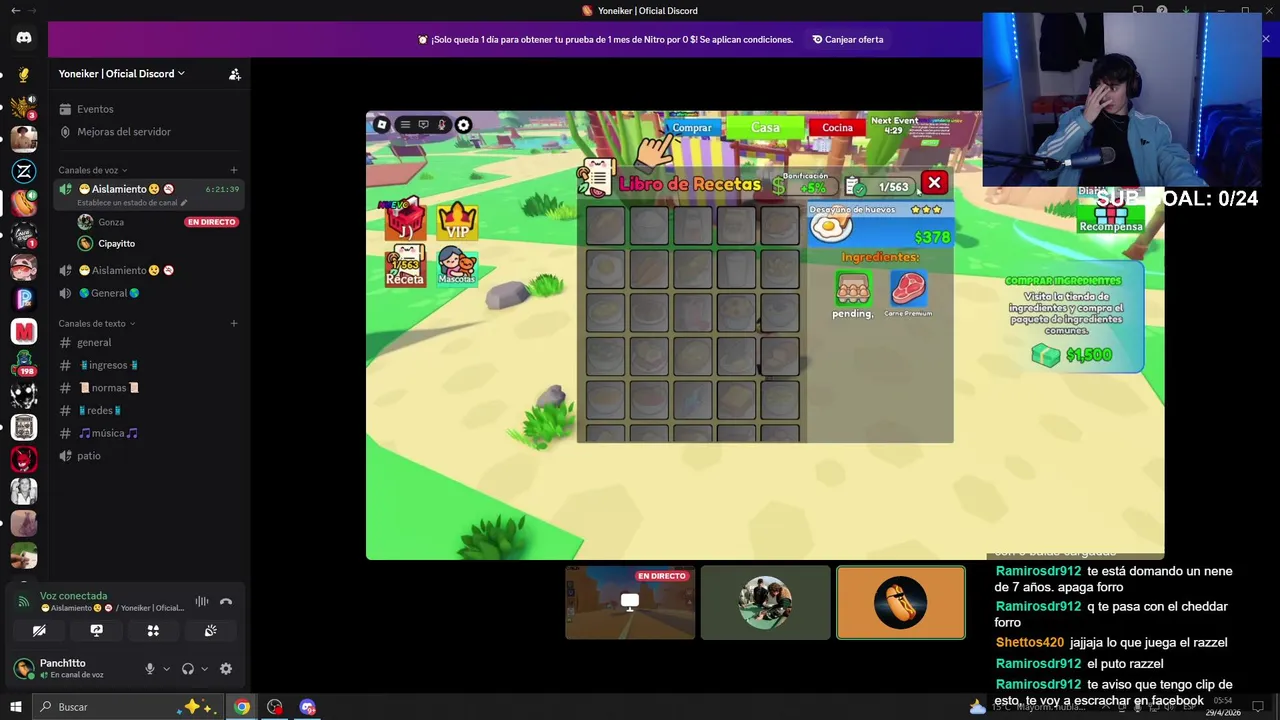Screen dimensions: 1280x720
Task: Open the VIP crown icon
Action: (x=457, y=221)
